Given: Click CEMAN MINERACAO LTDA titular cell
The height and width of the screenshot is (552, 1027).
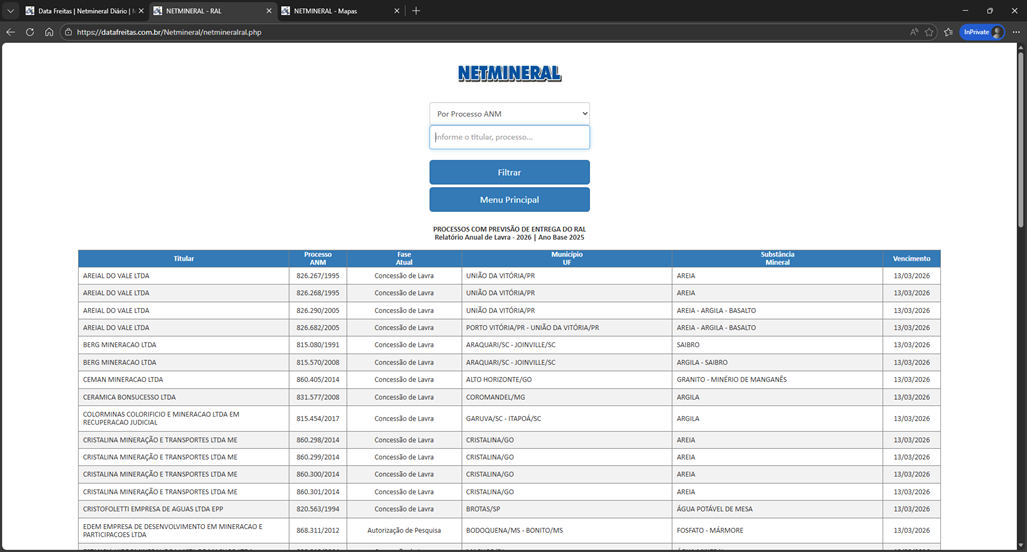Looking at the screenshot, I should [x=183, y=380].
